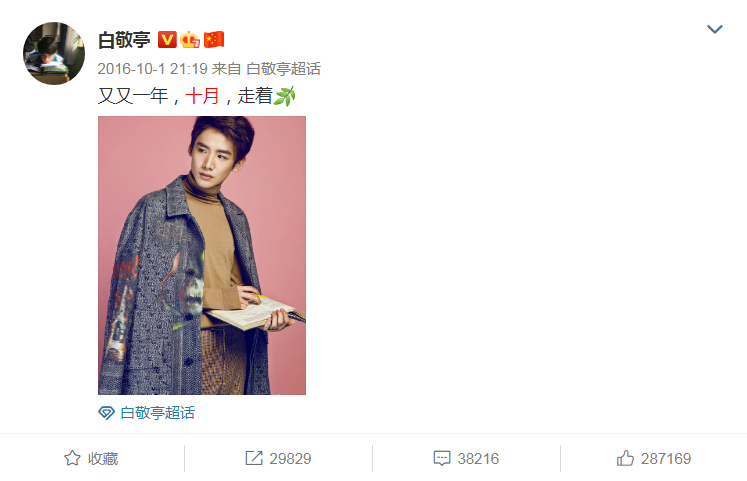Screen dimensions: 747x481
Task: Click the crown membership badge icon
Action: 190,40
